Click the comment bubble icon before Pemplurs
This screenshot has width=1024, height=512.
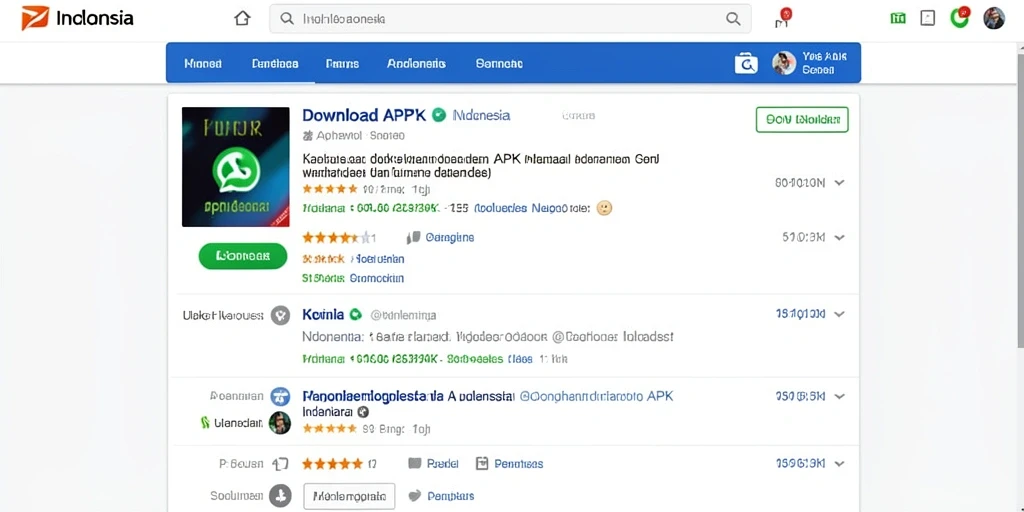(x=414, y=496)
